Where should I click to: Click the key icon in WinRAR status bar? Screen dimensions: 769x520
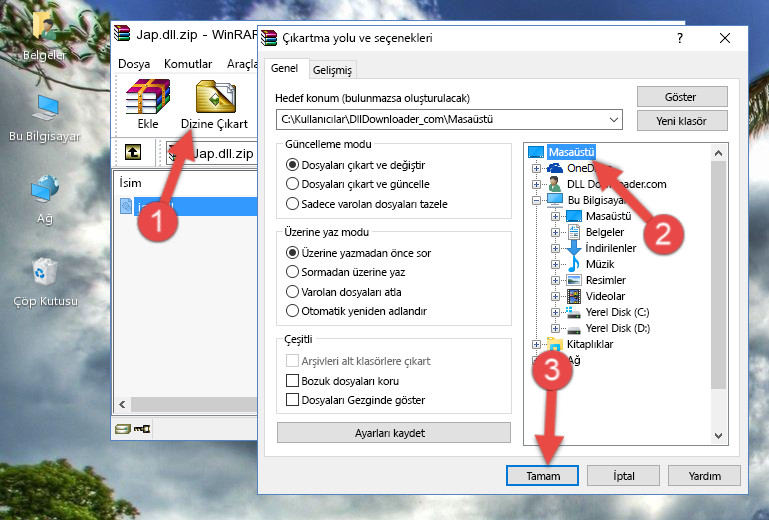tap(142, 429)
